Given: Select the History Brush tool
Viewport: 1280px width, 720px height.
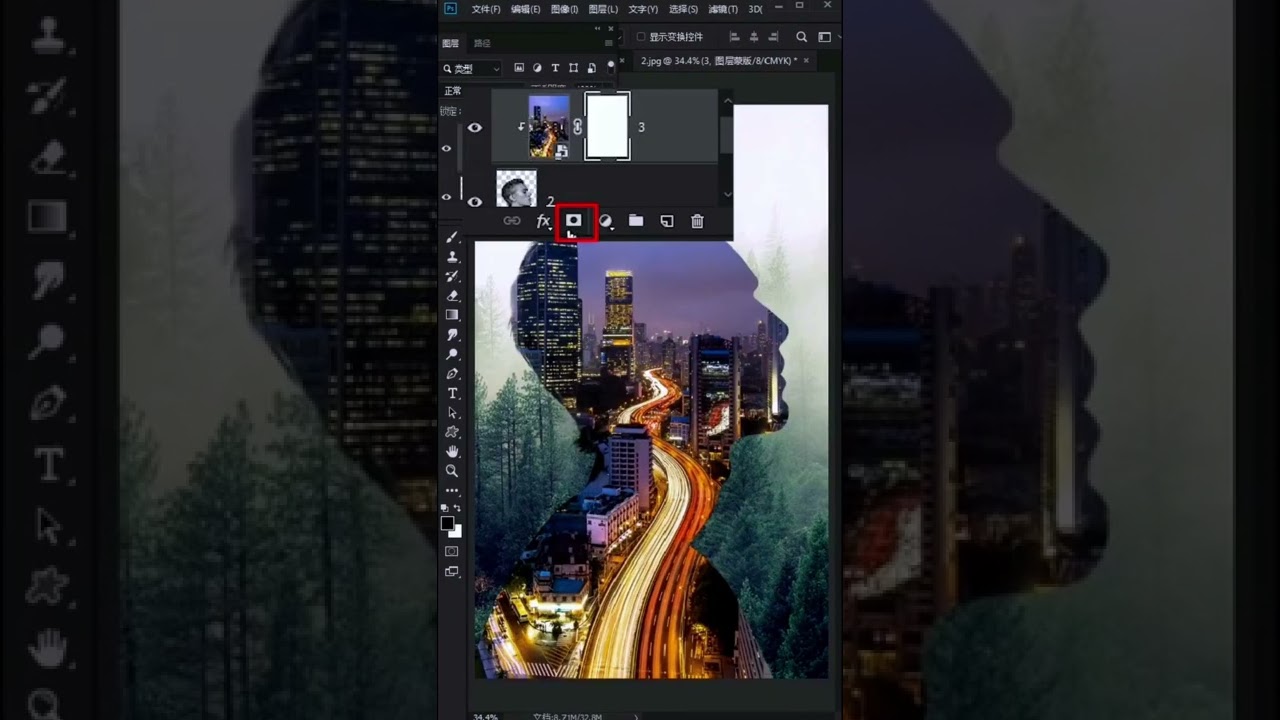Looking at the screenshot, I should coord(452,276).
